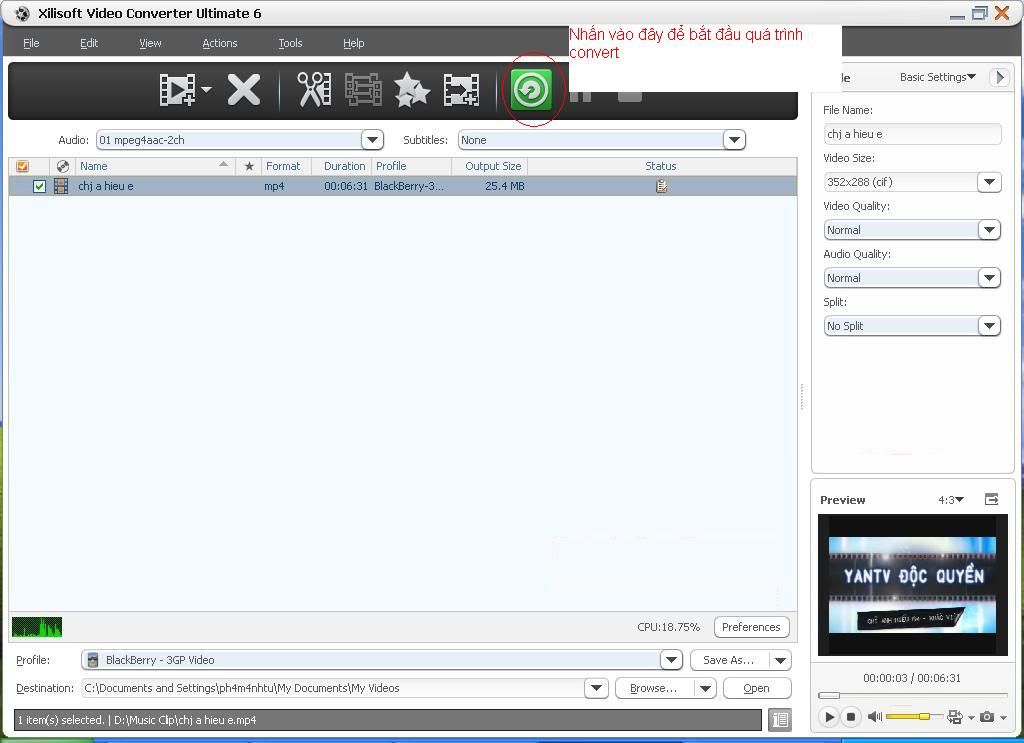Sort the file list by Name column
The width and height of the screenshot is (1024, 743).
click(x=155, y=166)
